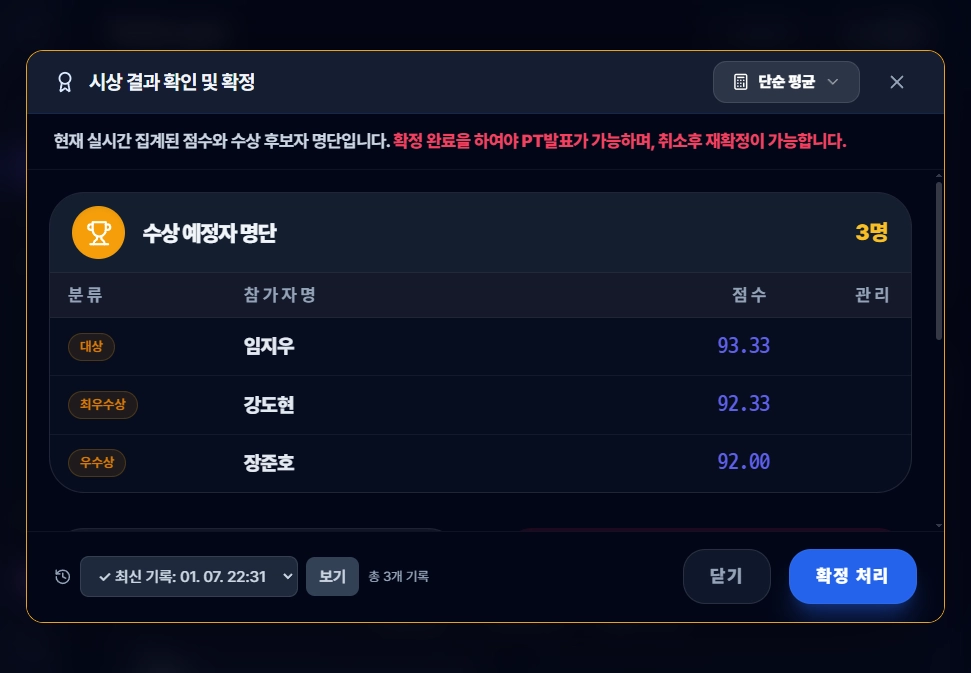Click the orange trophy icon

98,233
